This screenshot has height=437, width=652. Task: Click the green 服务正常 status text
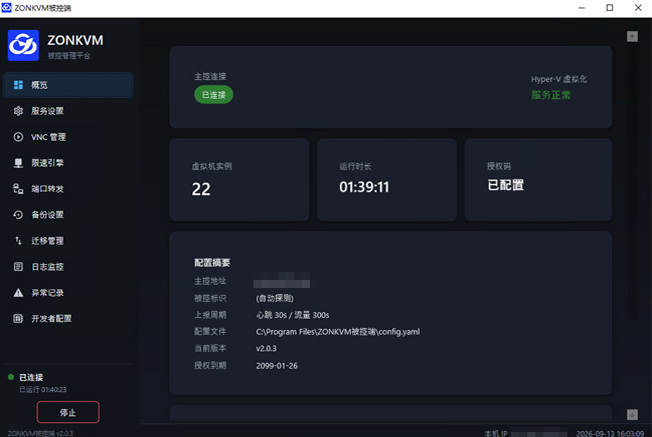pos(551,95)
